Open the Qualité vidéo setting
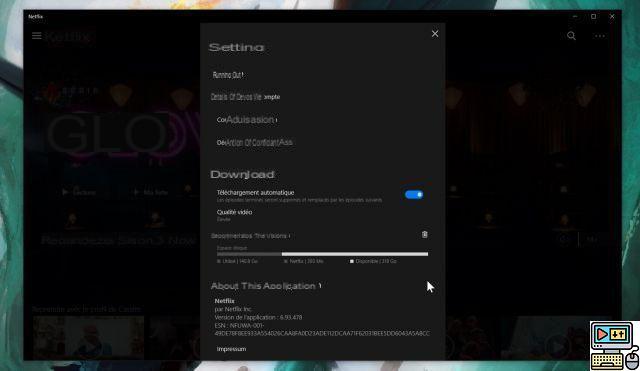Screen dimensions: 640x371 click(x=234, y=215)
